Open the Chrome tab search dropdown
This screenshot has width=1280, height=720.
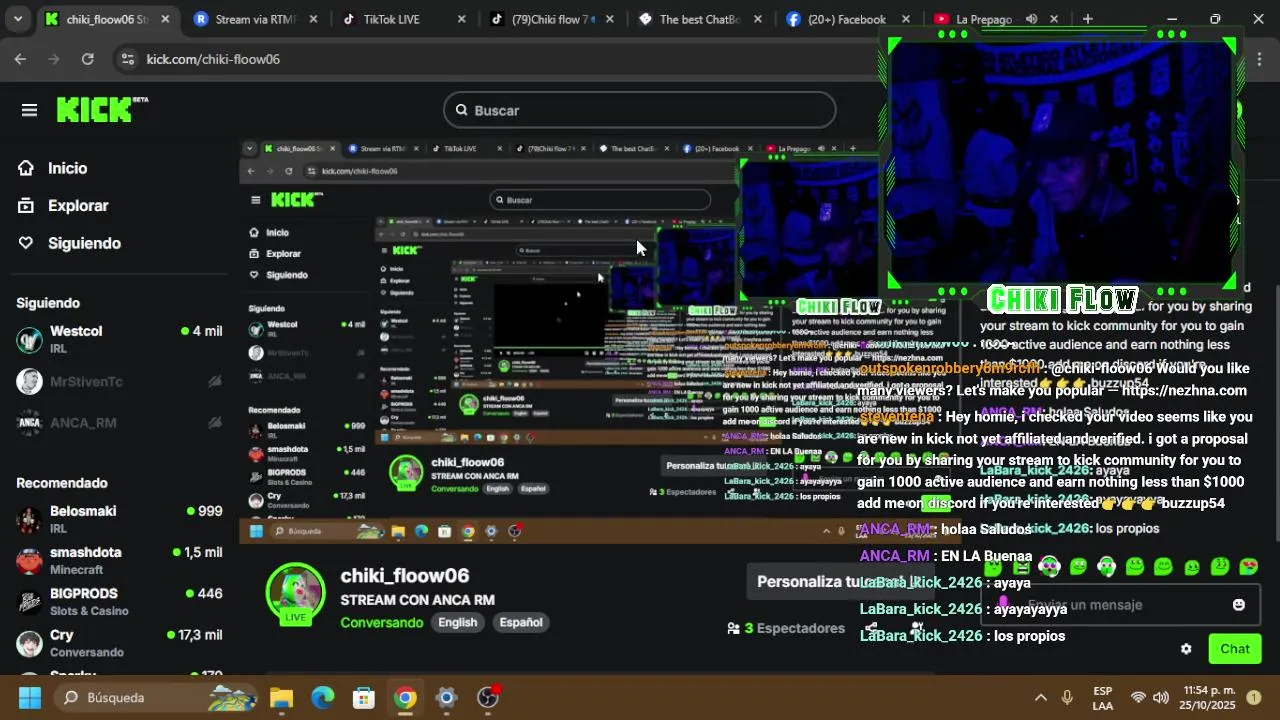[17, 19]
